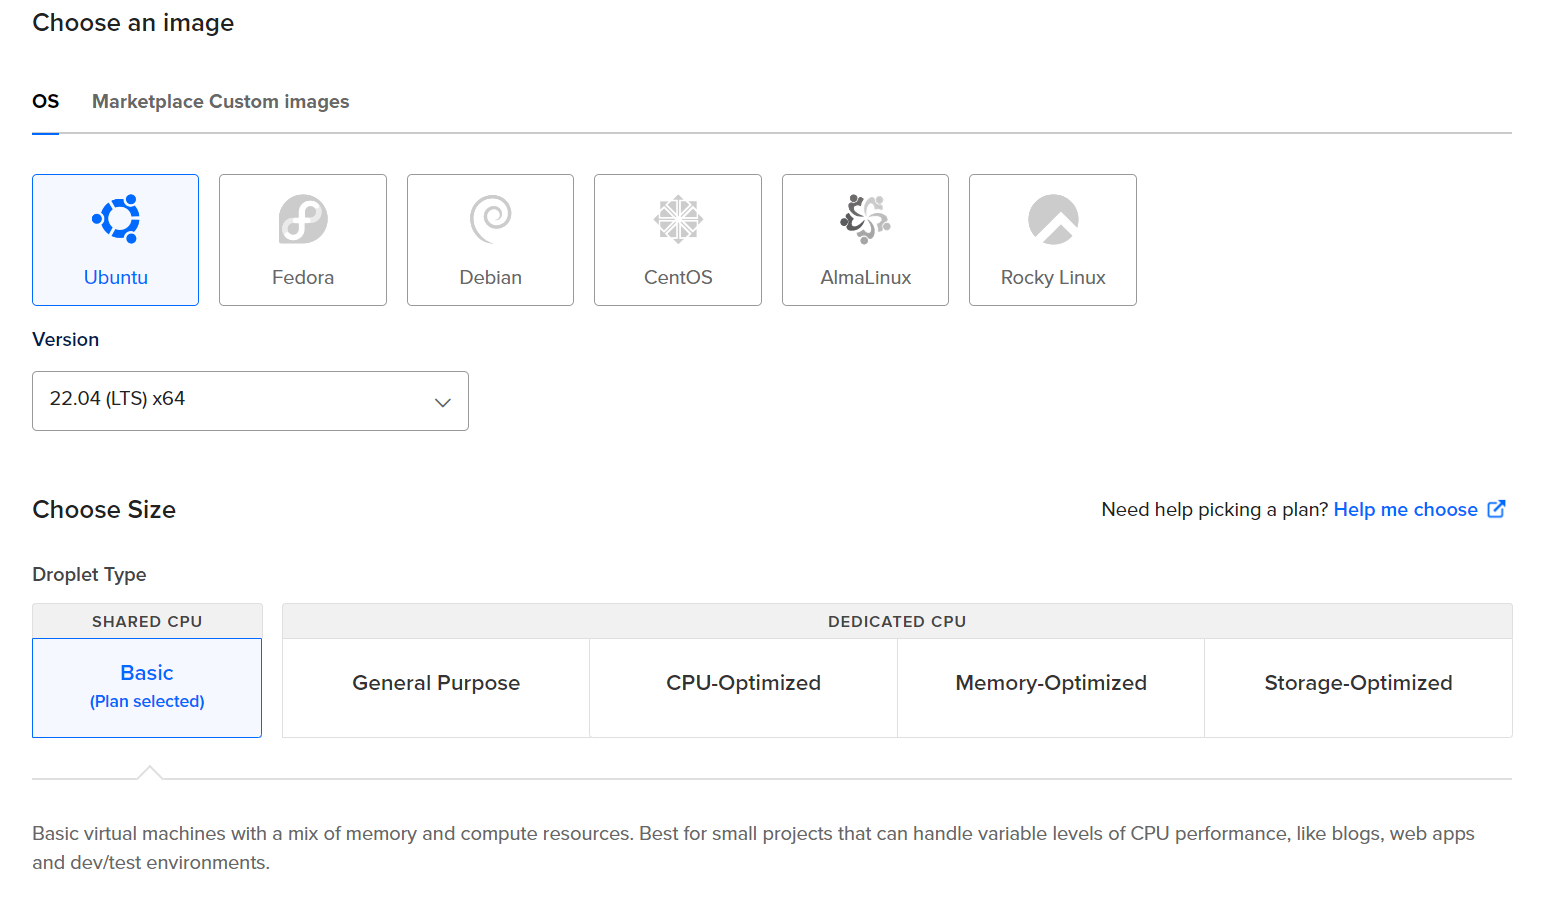1561x902 pixels.
Task: Choose the Fedora logo icon
Action: (303, 219)
